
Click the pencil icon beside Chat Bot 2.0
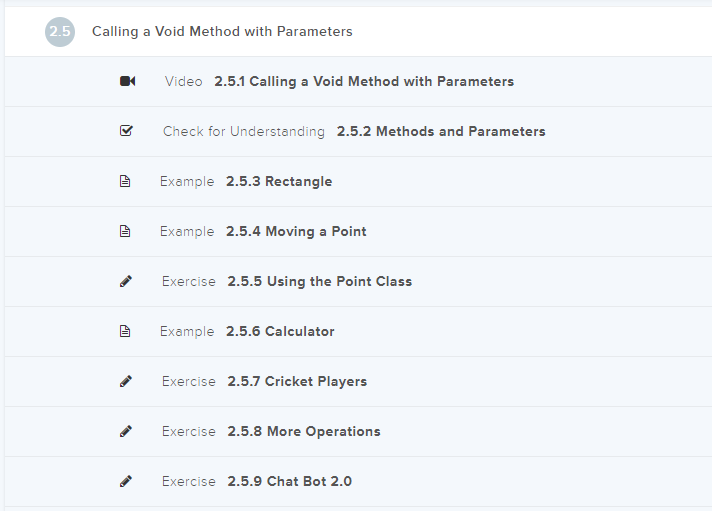click(125, 481)
